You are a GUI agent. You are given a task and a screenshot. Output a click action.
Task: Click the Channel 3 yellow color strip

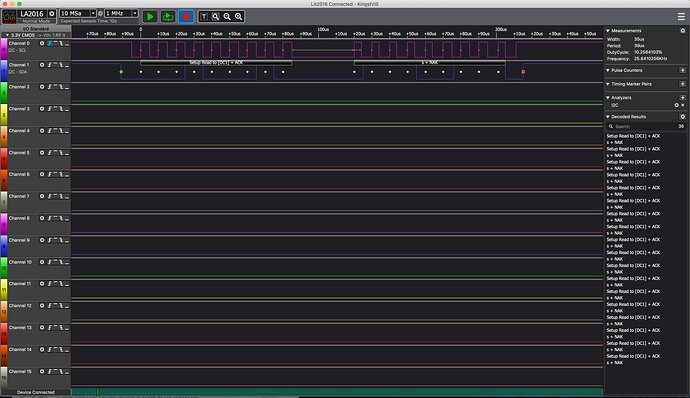pos(4,114)
